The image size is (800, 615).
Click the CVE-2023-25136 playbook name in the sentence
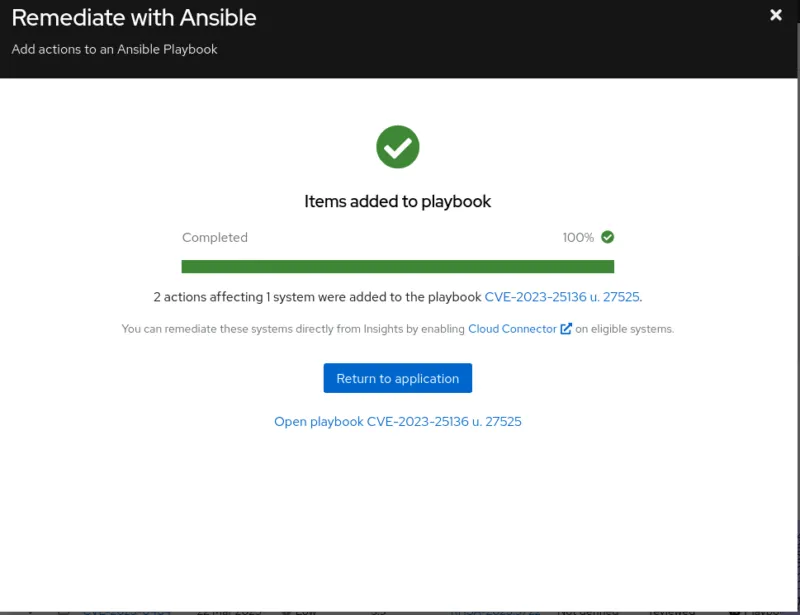562,297
